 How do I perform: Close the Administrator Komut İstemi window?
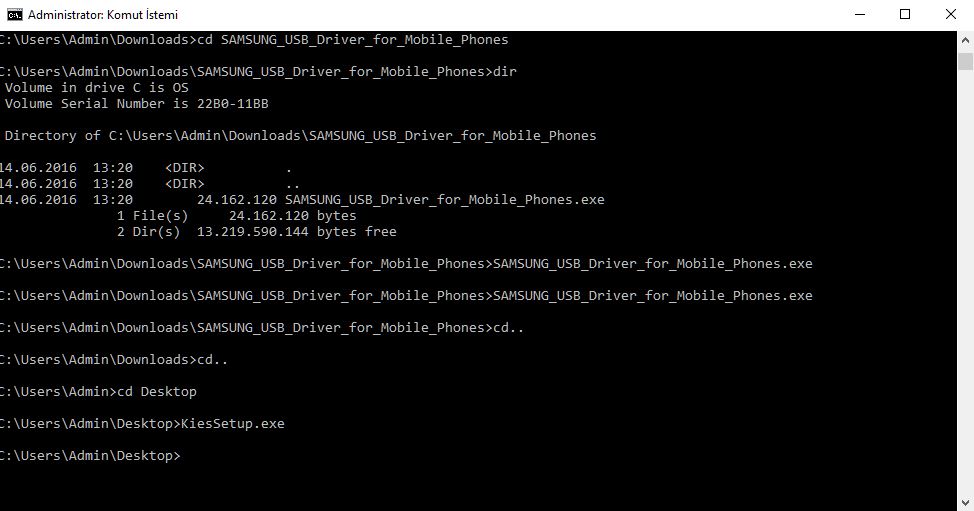[950, 14]
